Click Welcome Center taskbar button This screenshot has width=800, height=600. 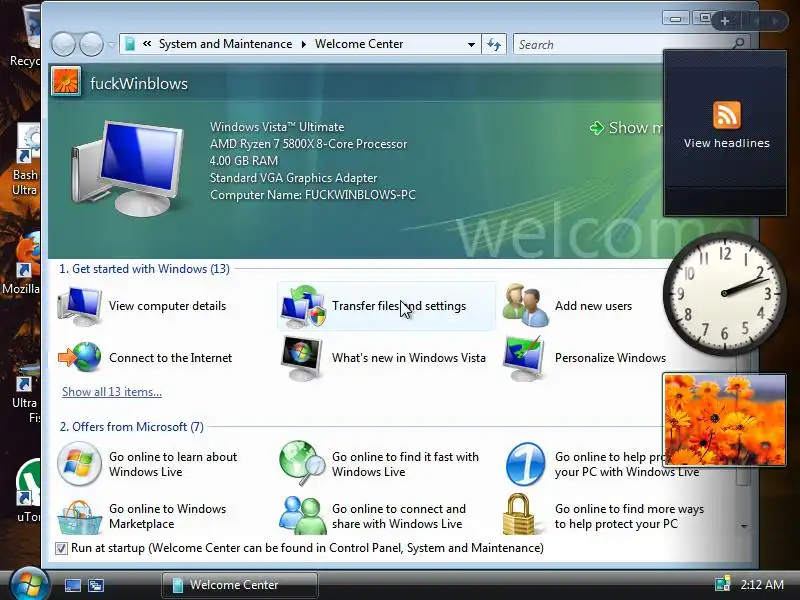(240, 585)
